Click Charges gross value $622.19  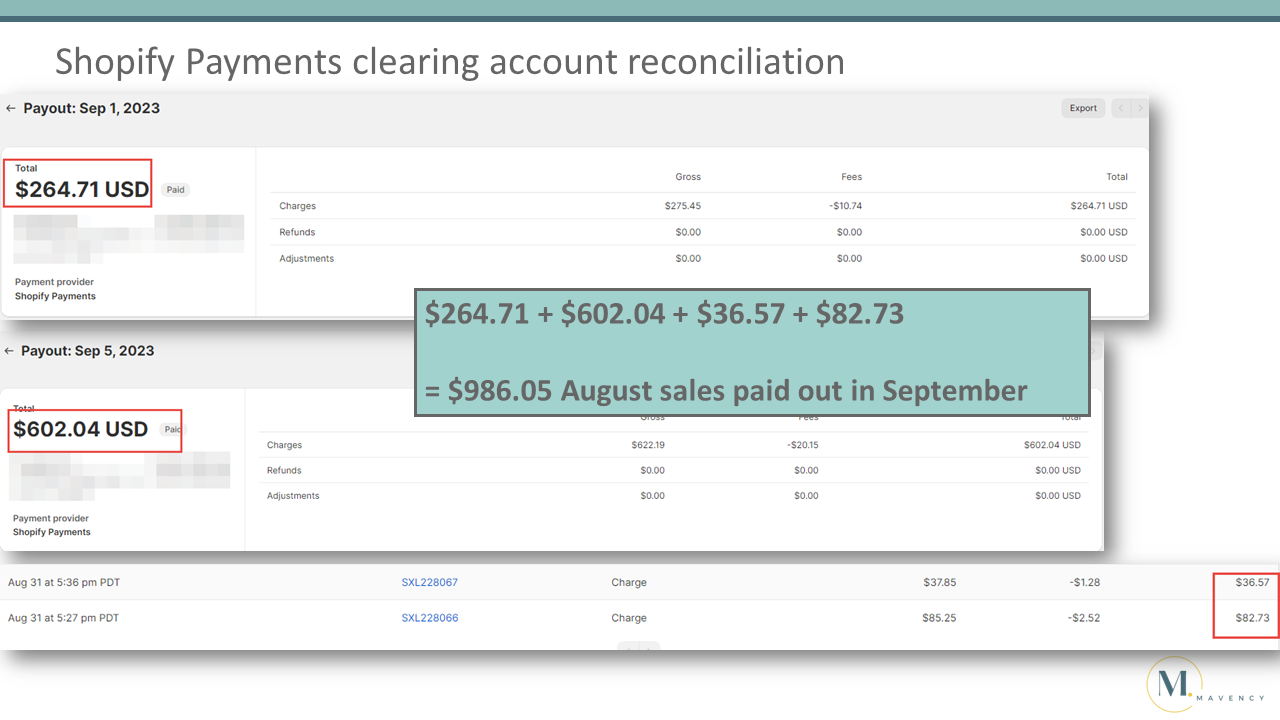pos(647,445)
